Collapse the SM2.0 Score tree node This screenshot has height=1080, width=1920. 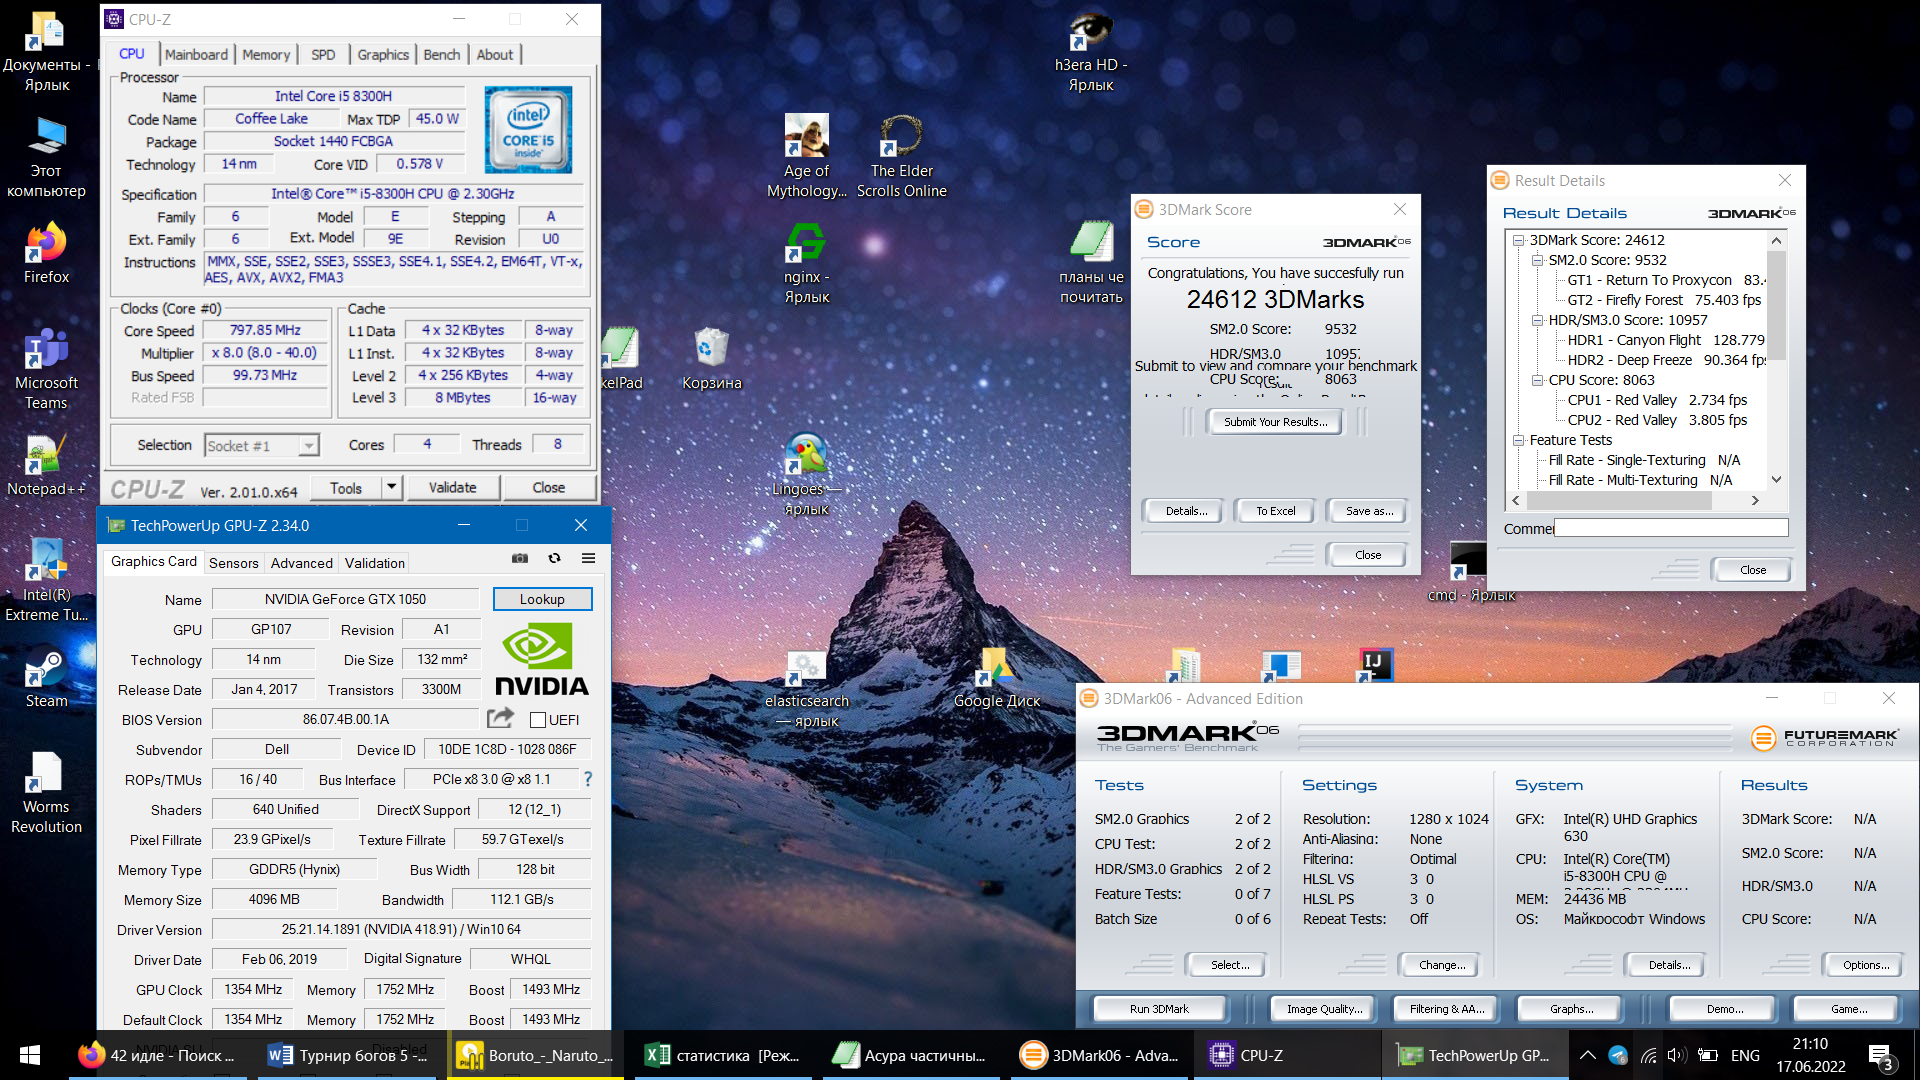(1537, 260)
